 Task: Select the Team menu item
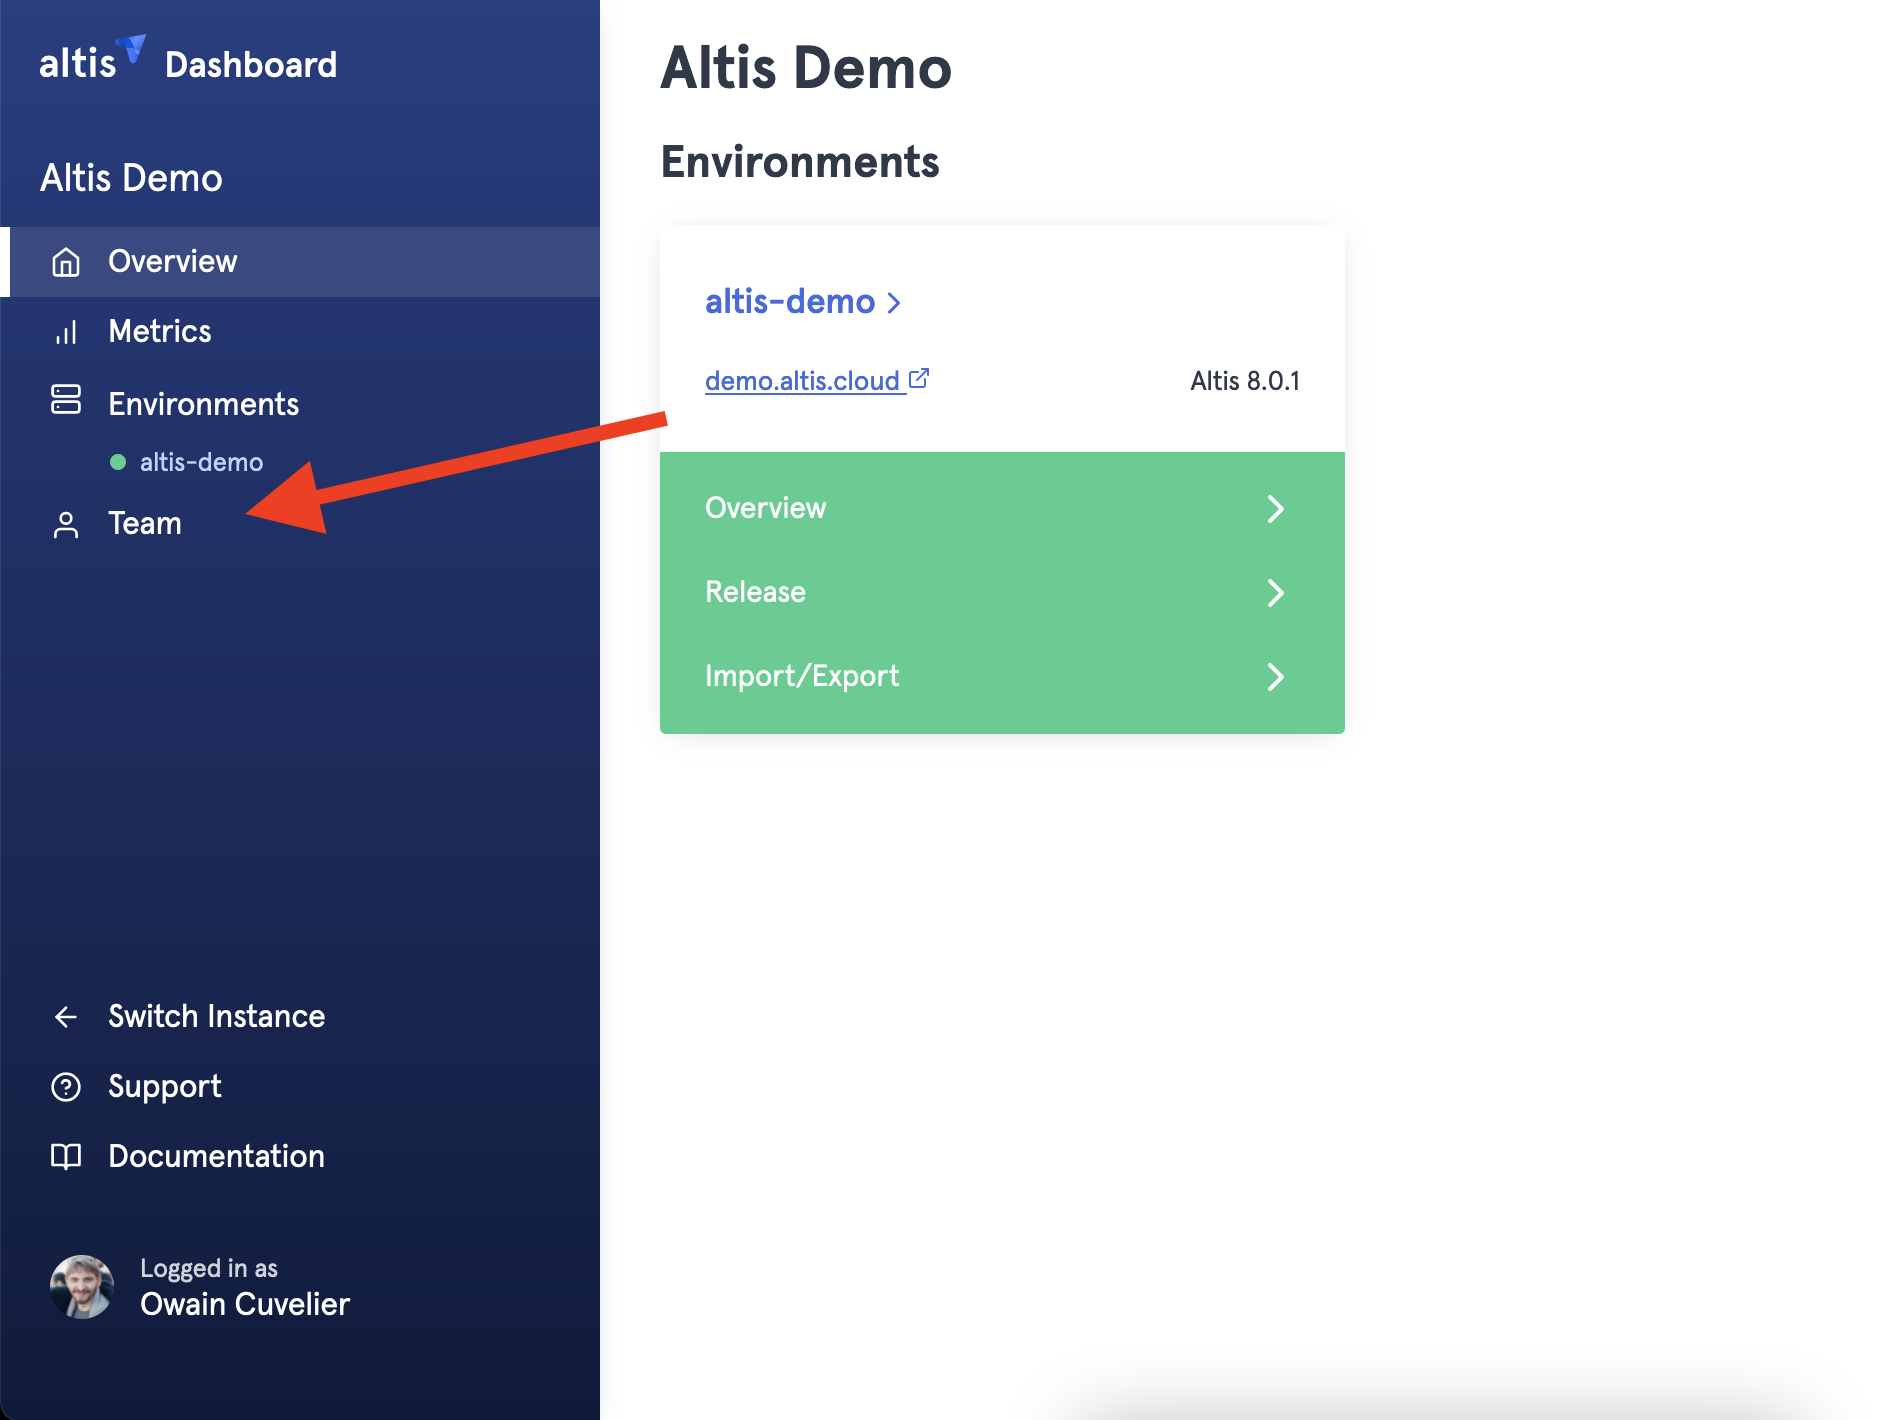click(144, 523)
